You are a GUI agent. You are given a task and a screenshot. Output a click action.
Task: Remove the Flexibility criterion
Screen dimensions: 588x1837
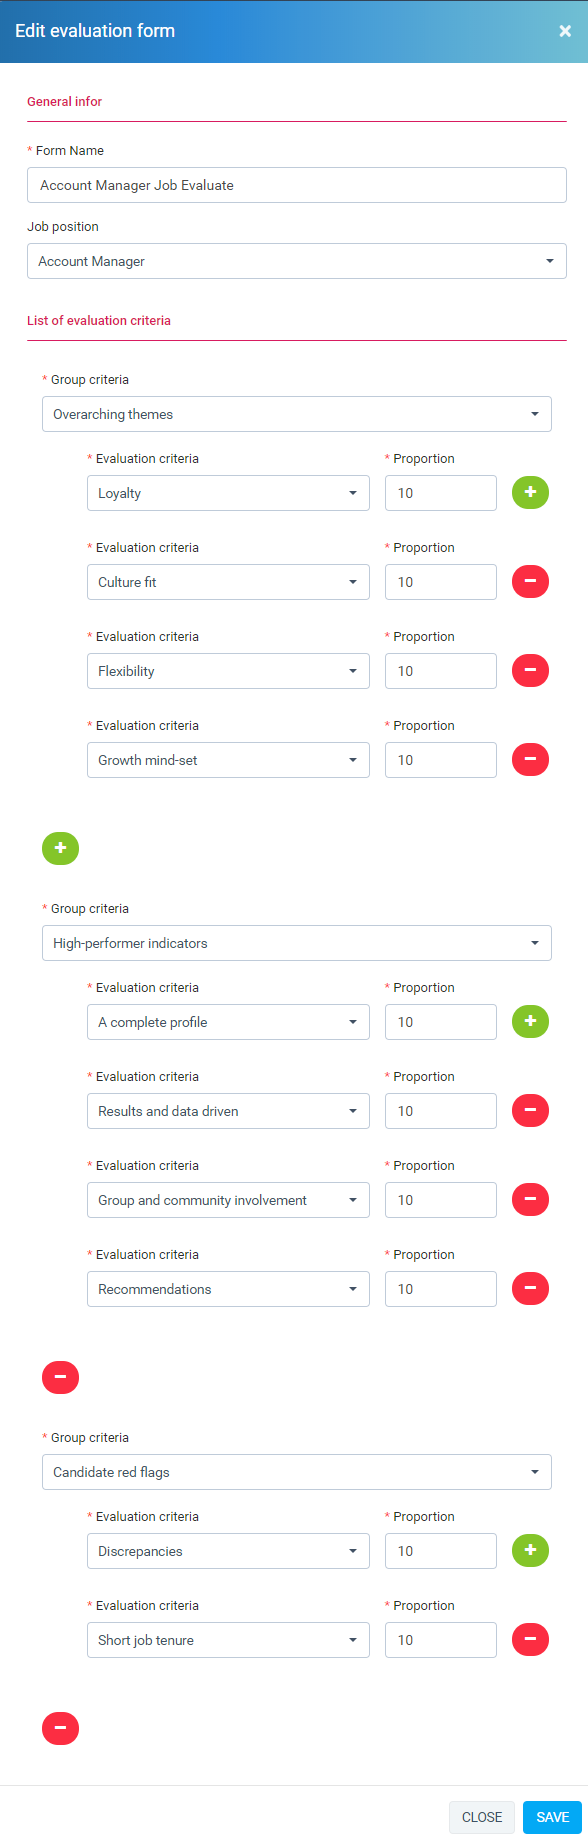(530, 670)
